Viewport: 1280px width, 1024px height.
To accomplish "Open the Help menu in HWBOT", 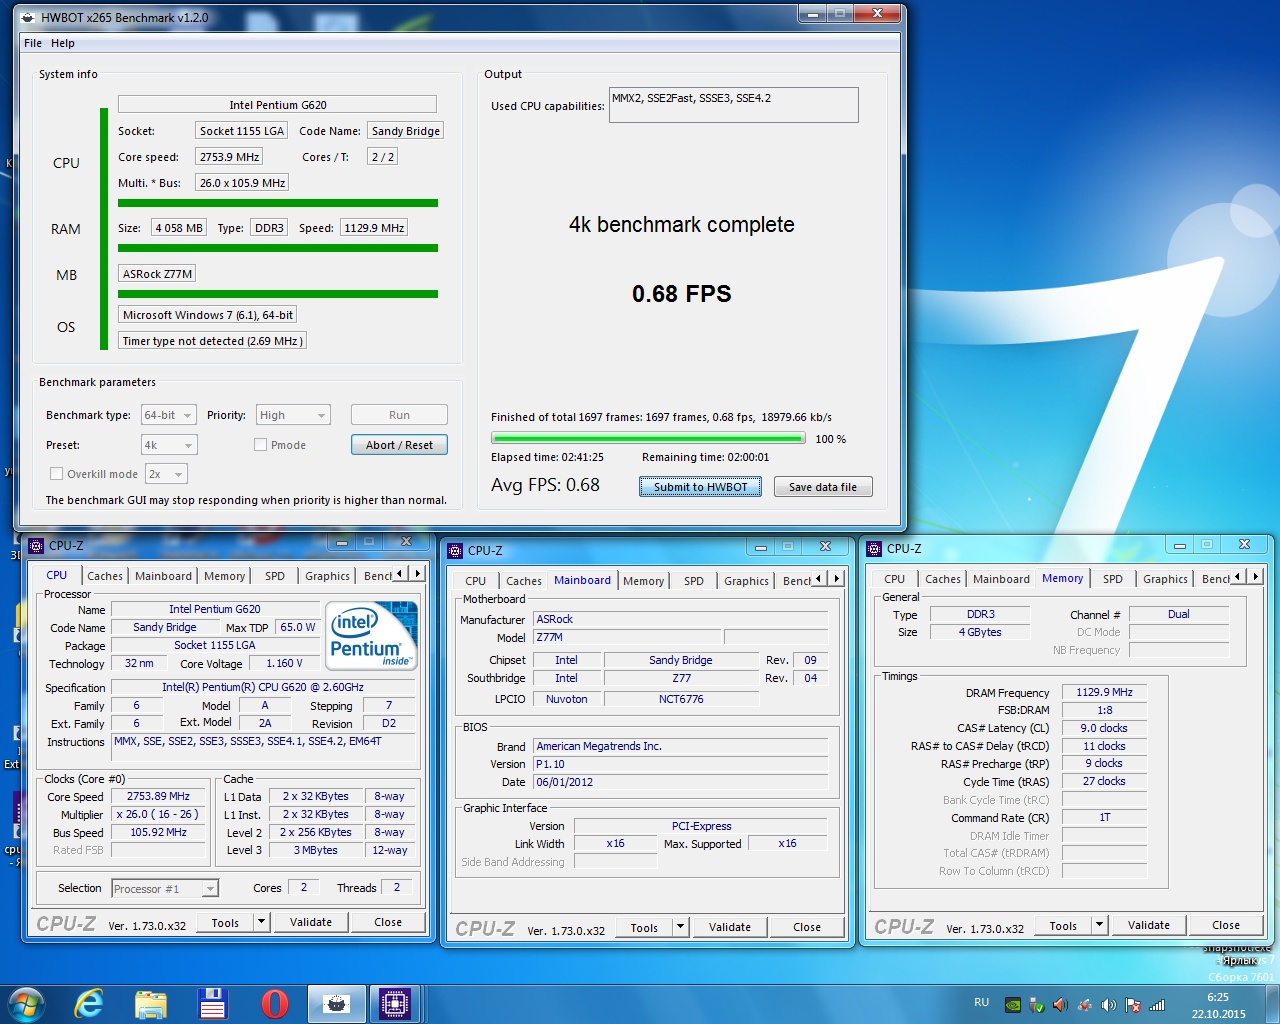I will click(x=63, y=43).
